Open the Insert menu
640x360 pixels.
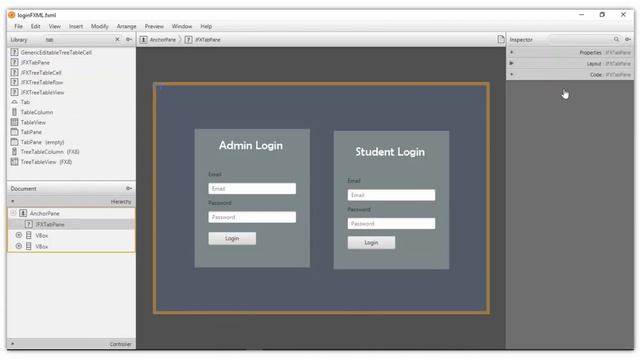(x=76, y=26)
